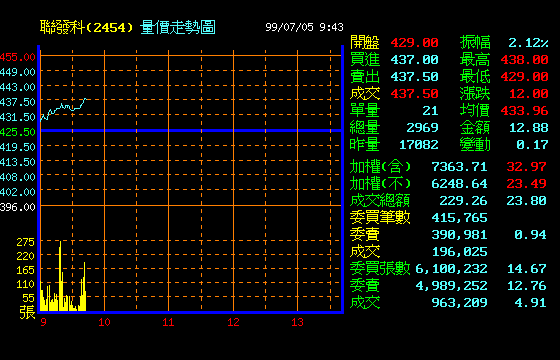Select the 開盤 opening price label
This screenshot has height=360, width=560.
pos(365,42)
